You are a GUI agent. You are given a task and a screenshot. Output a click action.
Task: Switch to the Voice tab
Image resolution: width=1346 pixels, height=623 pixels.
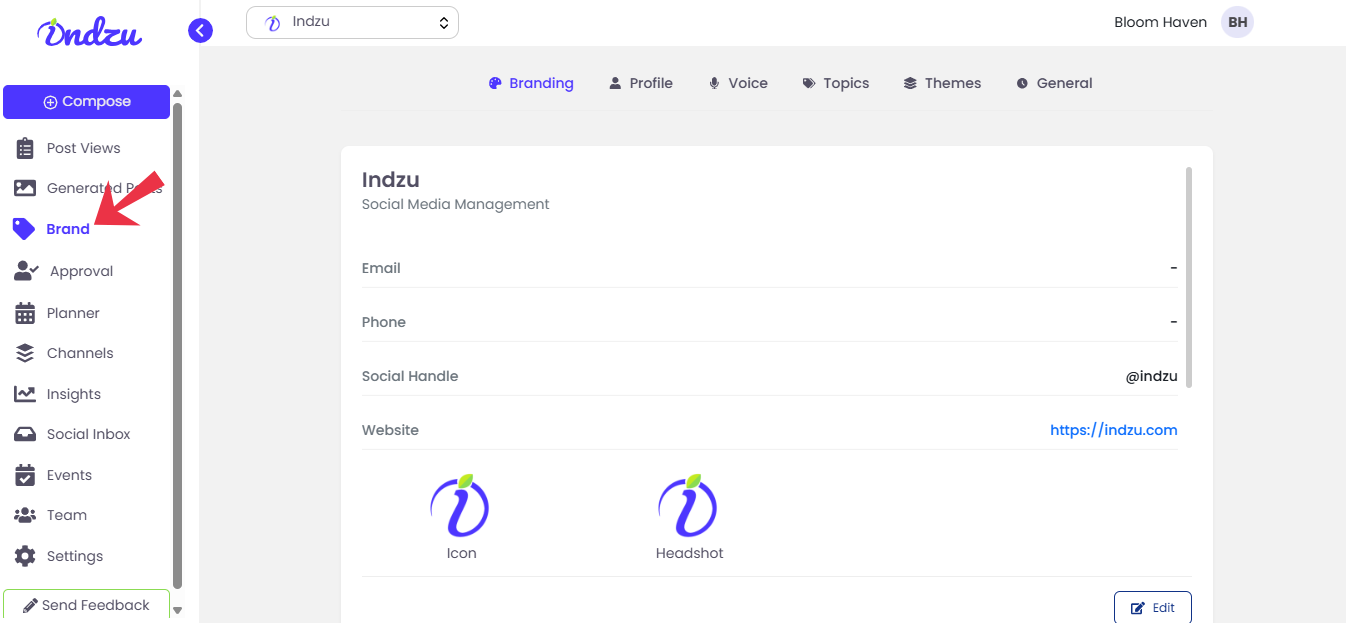click(x=738, y=83)
